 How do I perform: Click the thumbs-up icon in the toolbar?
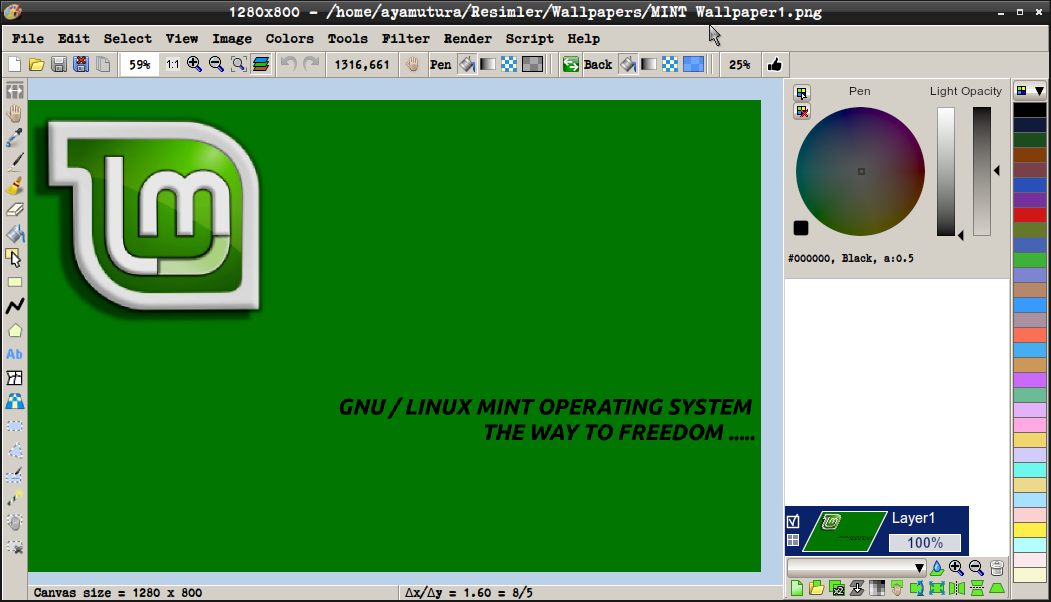click(x=775, y=64)
